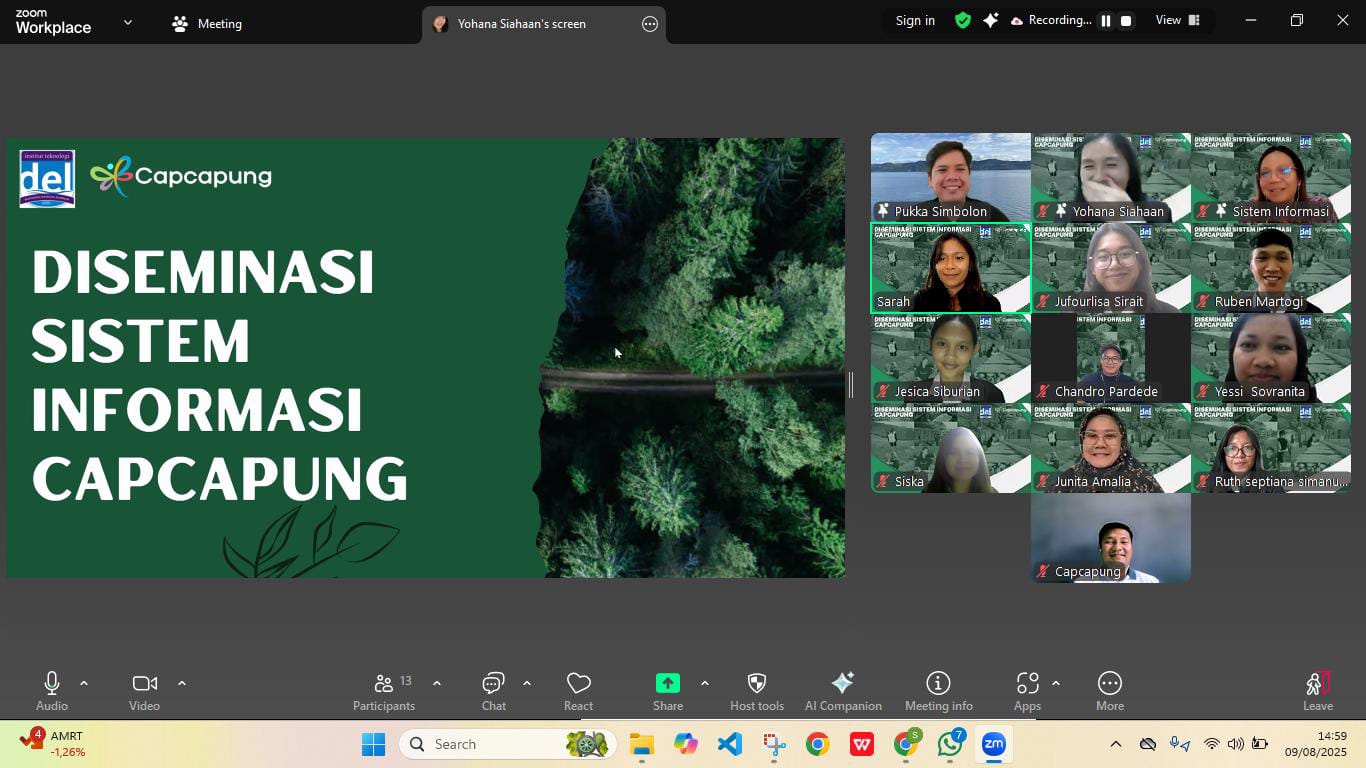Select Yessi Sovranita's video thumbnail

[1271, 358]
